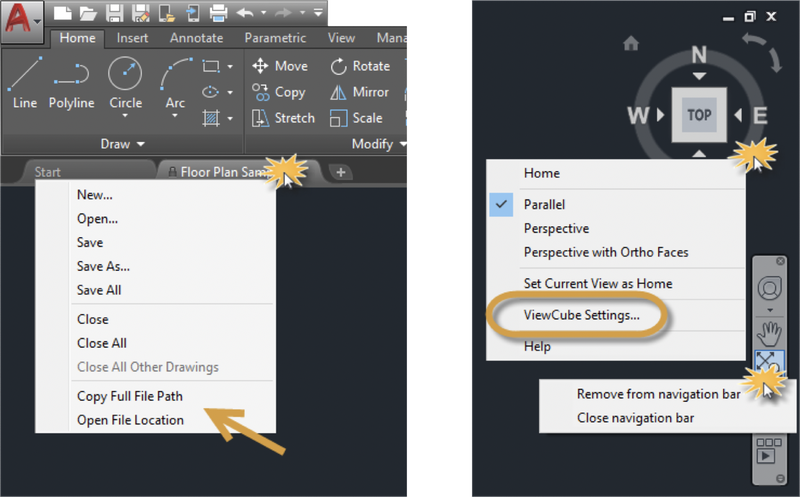The width and height of the screenshot is (800, 497).
Task: Click the Zoom Extents icon on navigation bar
Action: [x=768, y=360]
